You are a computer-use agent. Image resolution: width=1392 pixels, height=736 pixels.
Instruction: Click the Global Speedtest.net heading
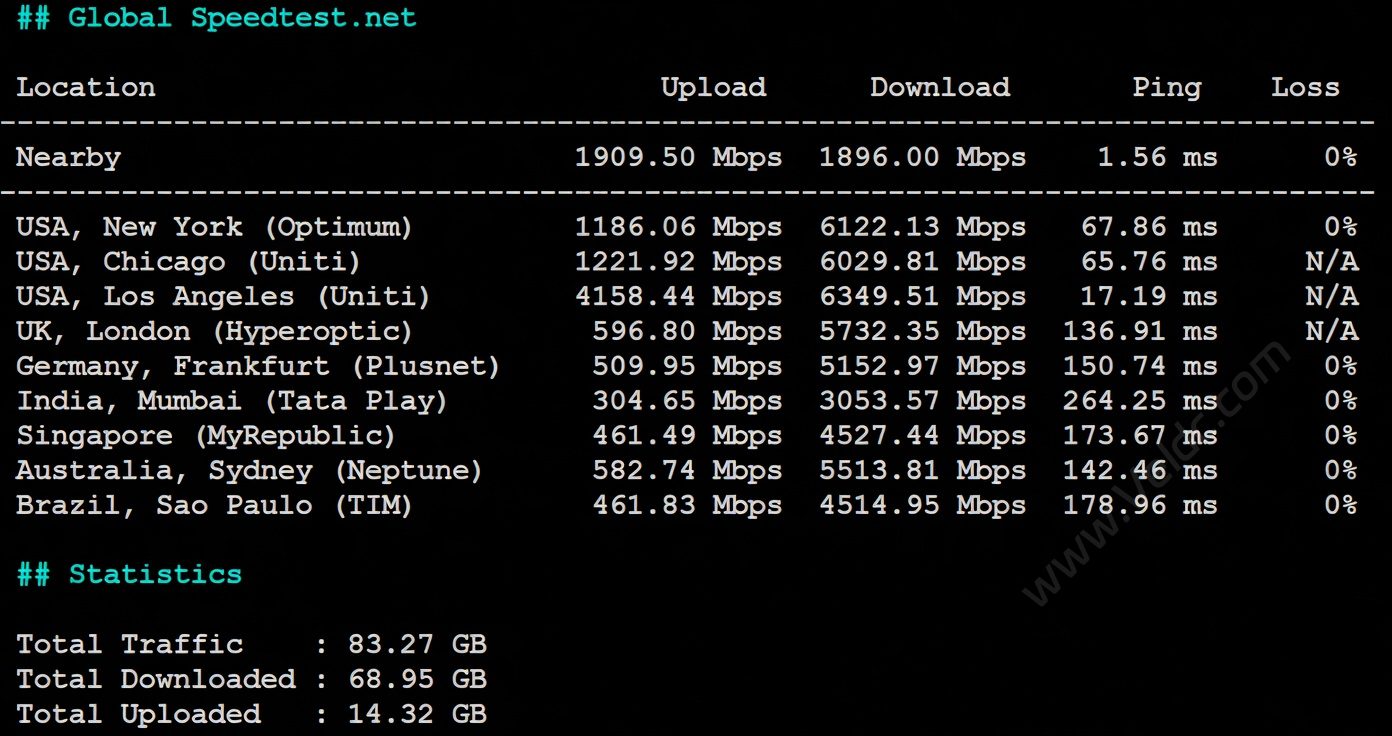click(x=217, y=18)
